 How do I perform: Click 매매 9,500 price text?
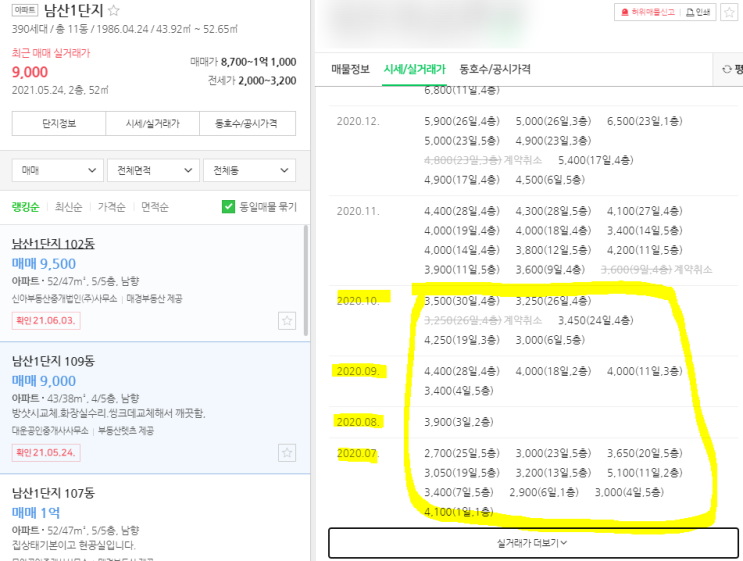click(x=44, y=264)
